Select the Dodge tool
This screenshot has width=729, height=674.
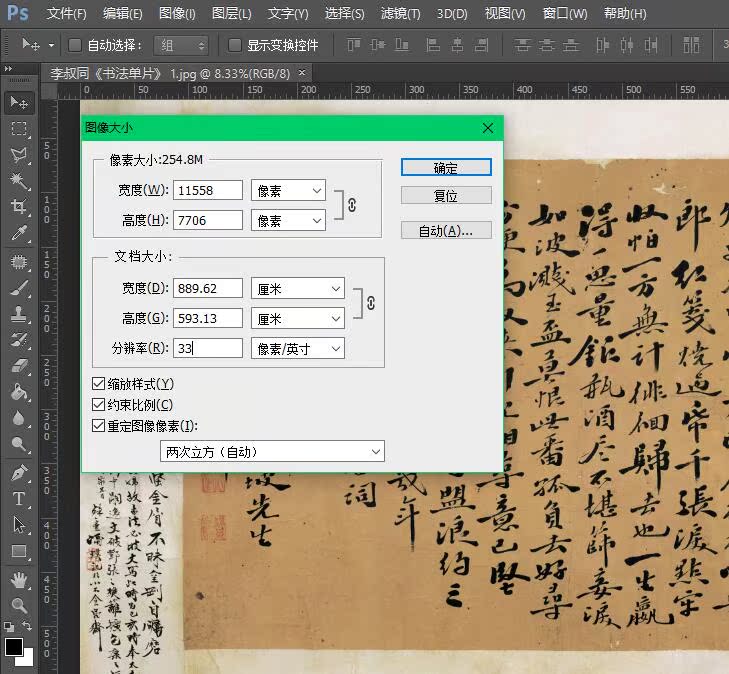[x=19, y=444]
